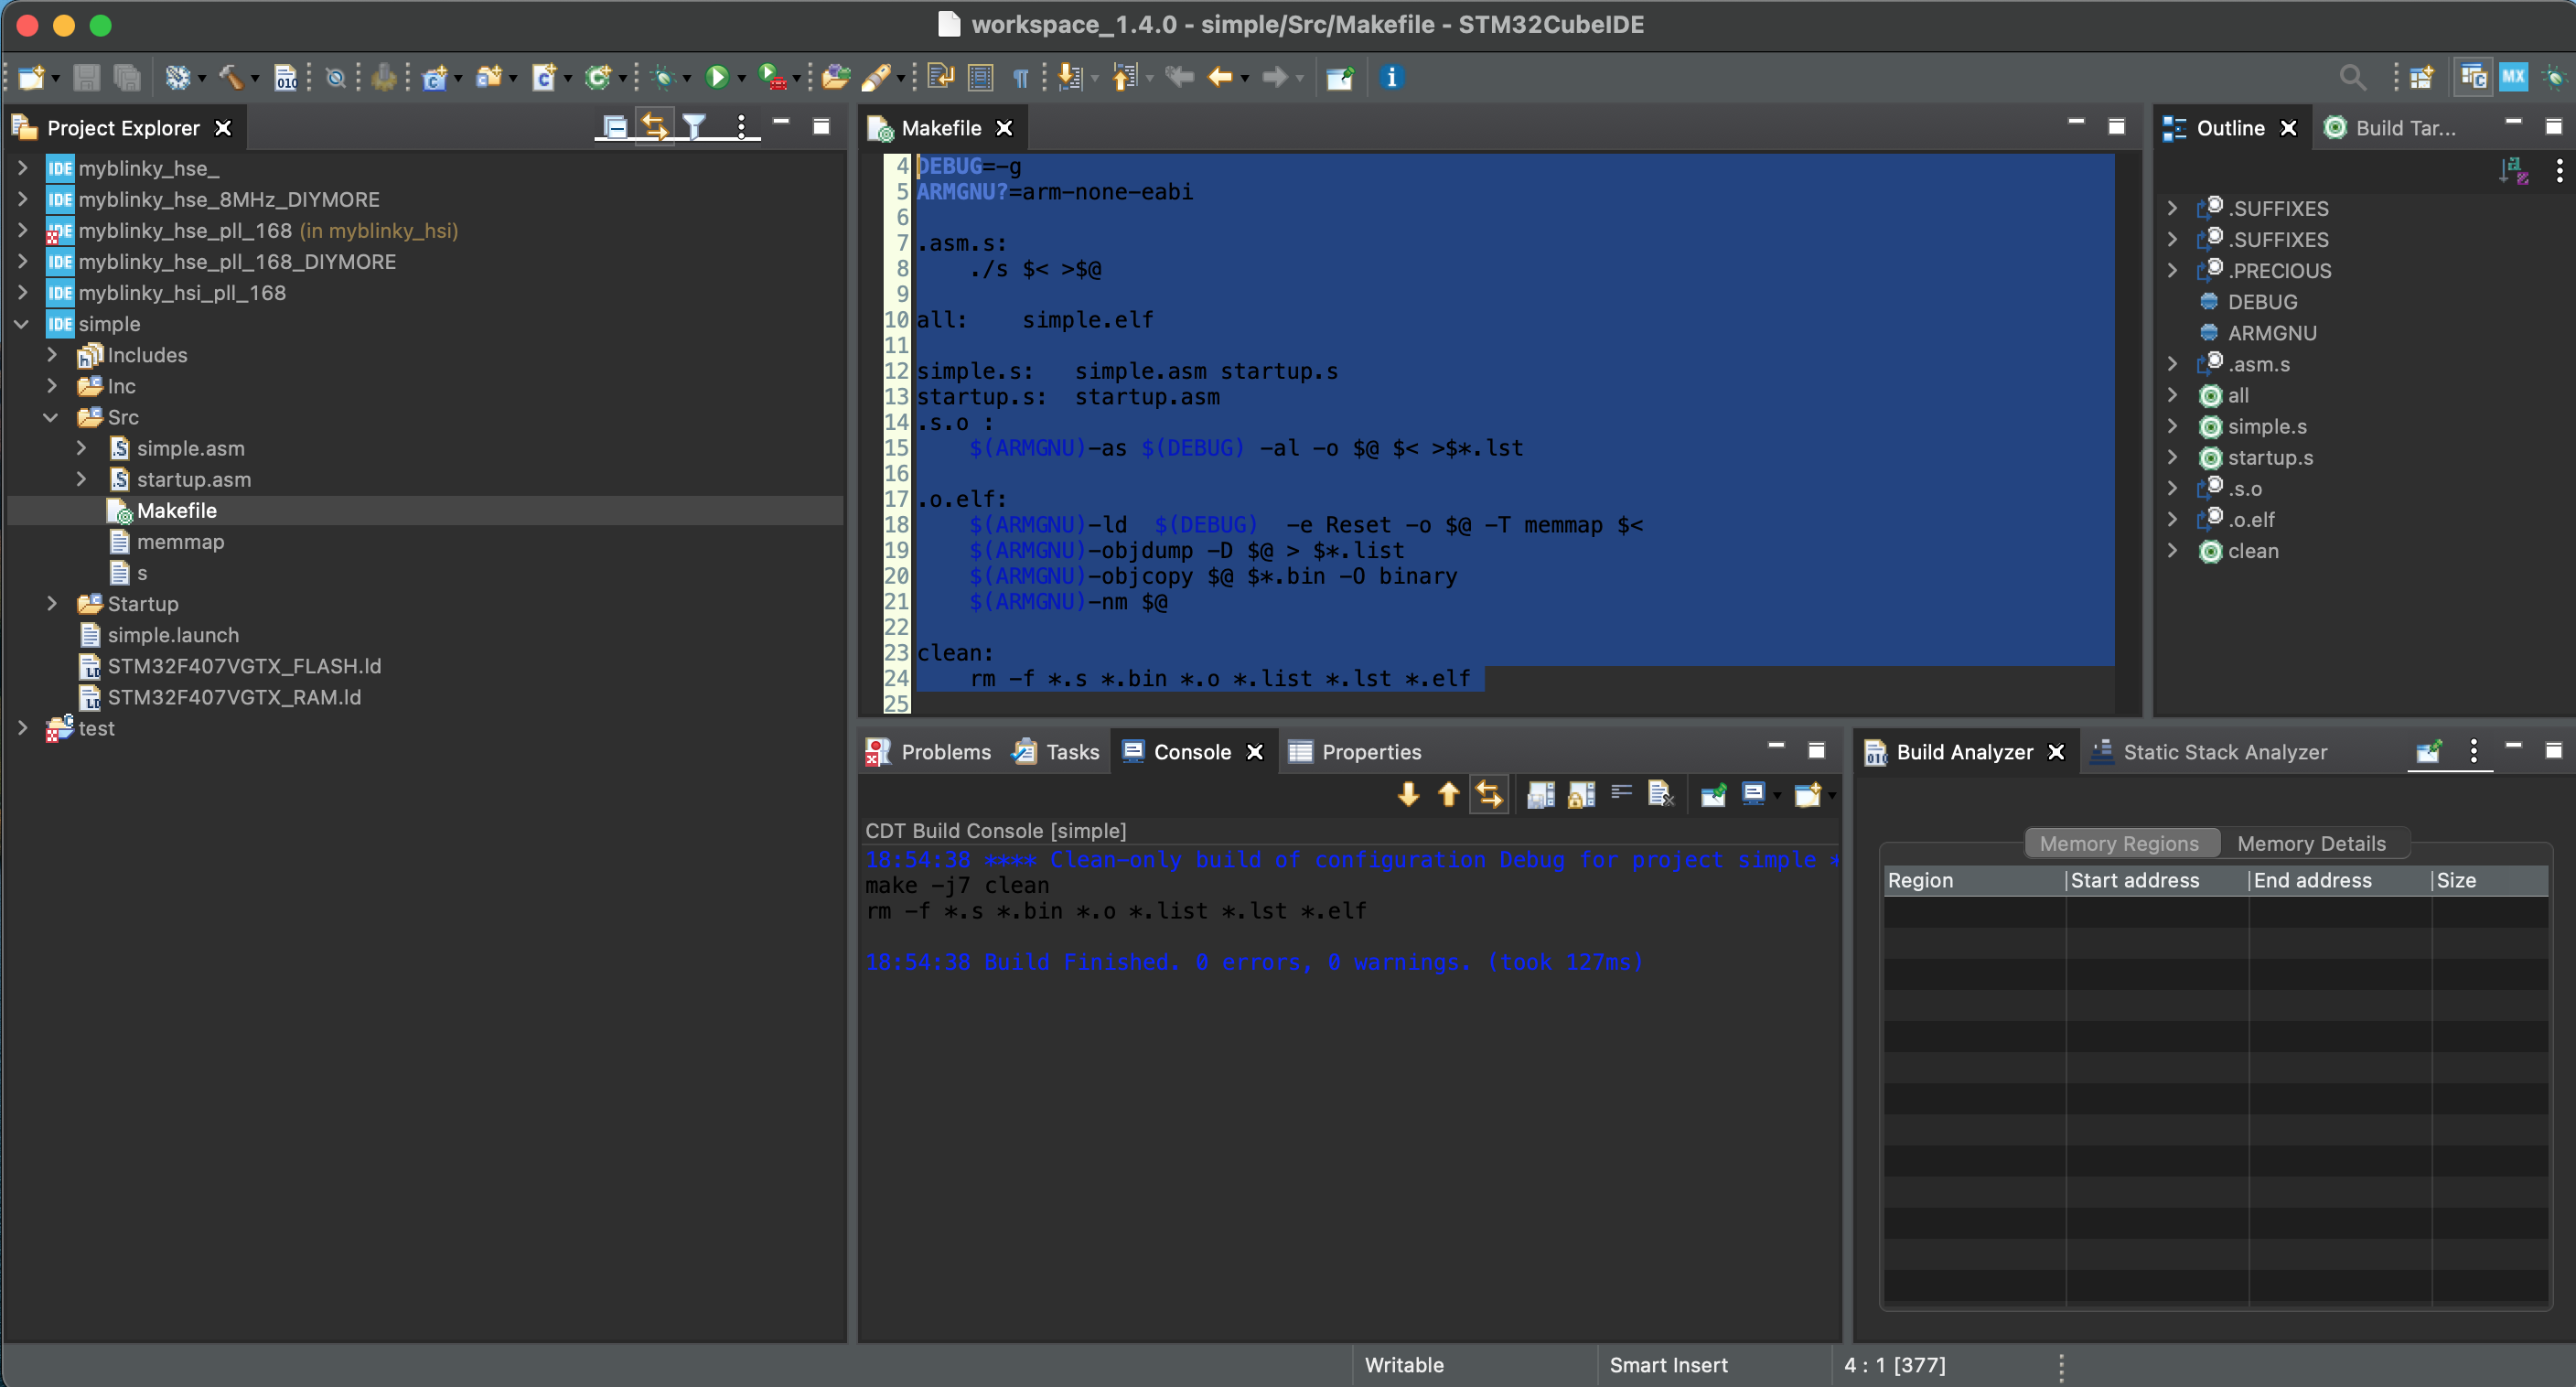2576x1387 pixels.
Task: Expand the Startup folder
Action: (52, 604)
